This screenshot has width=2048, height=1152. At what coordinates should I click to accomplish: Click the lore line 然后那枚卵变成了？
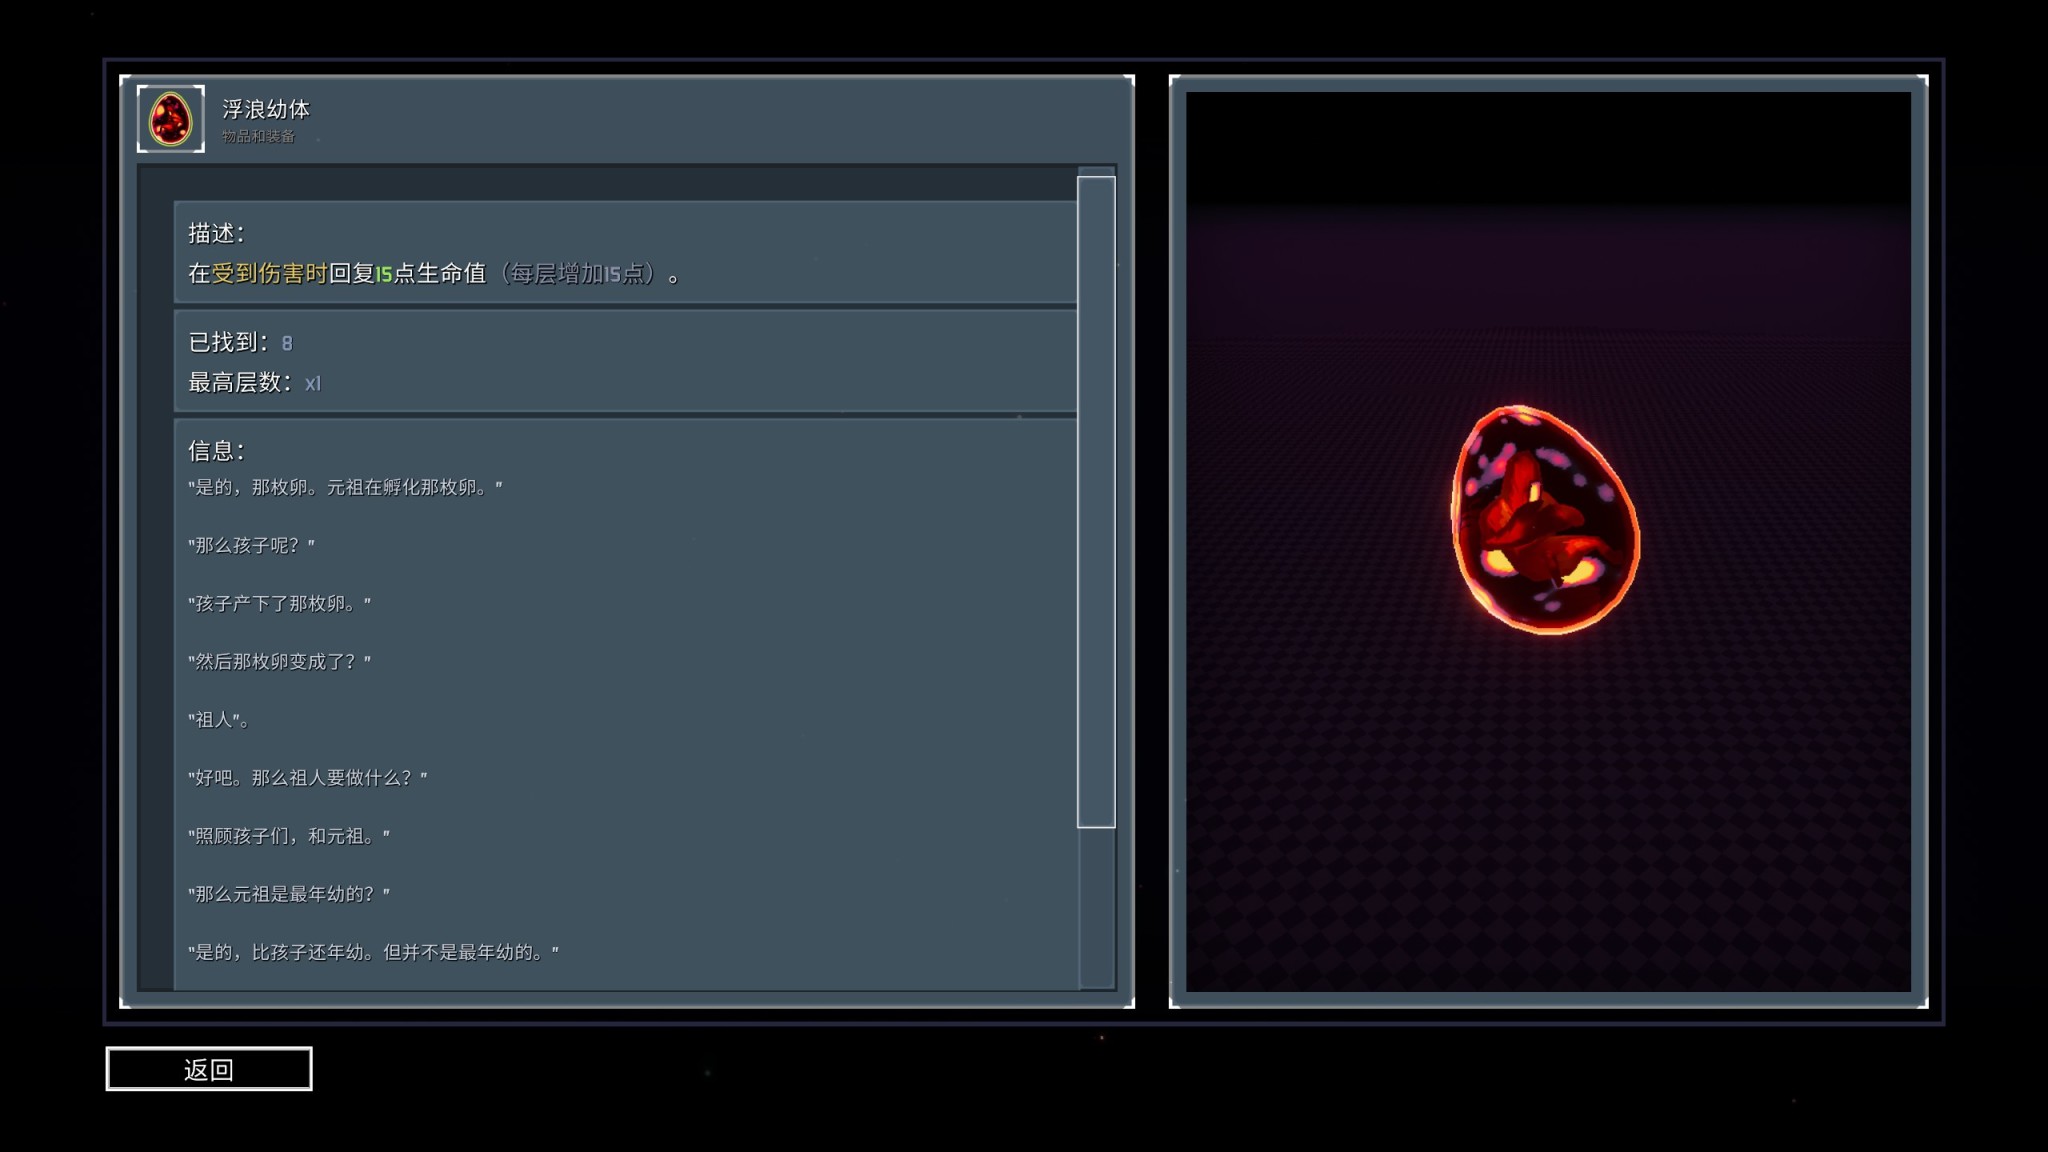[279, 662]
